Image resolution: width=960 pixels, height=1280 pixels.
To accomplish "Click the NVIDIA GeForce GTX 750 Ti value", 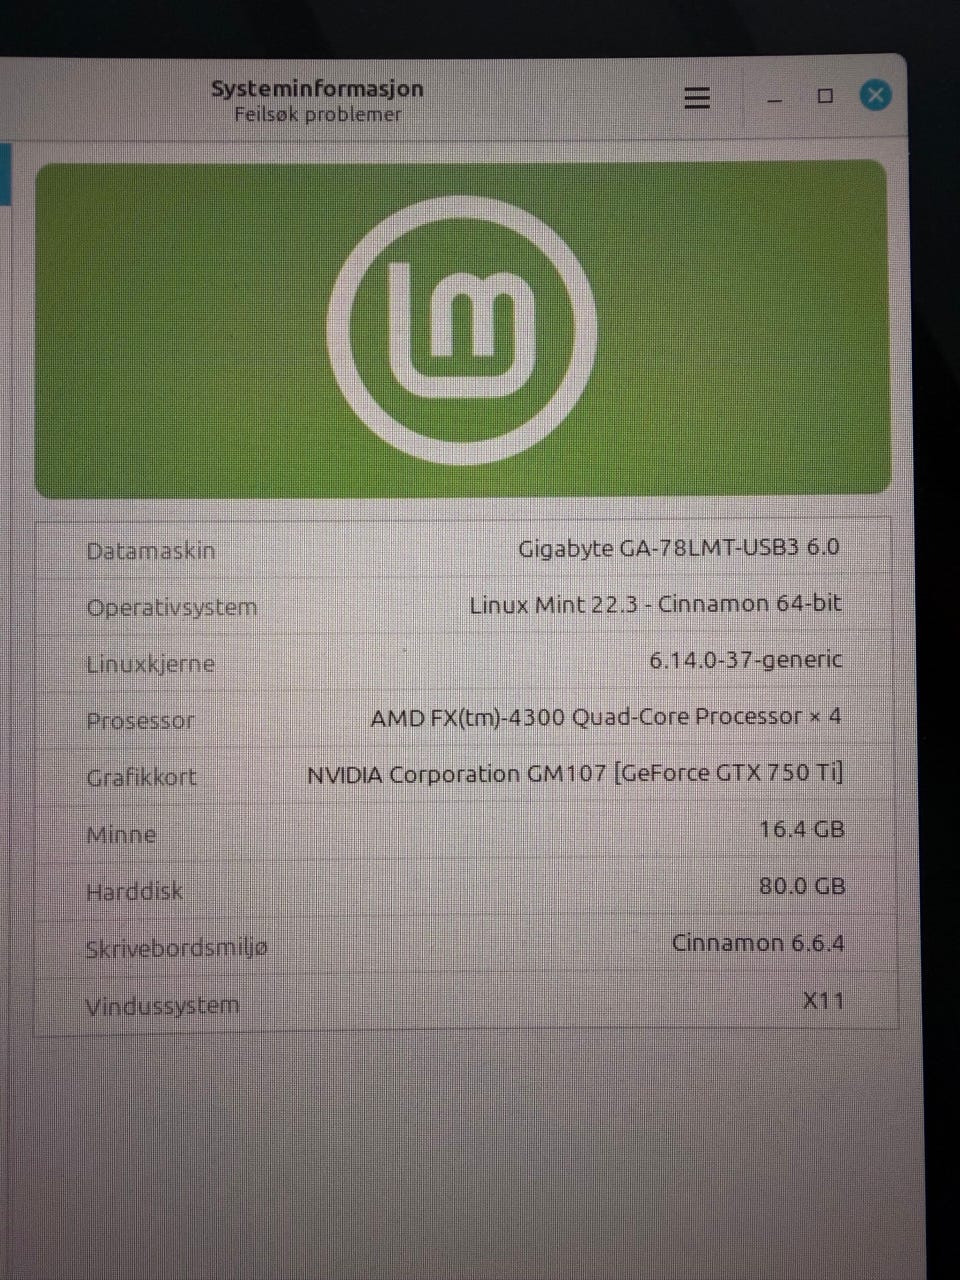I will tap(575, 774).
